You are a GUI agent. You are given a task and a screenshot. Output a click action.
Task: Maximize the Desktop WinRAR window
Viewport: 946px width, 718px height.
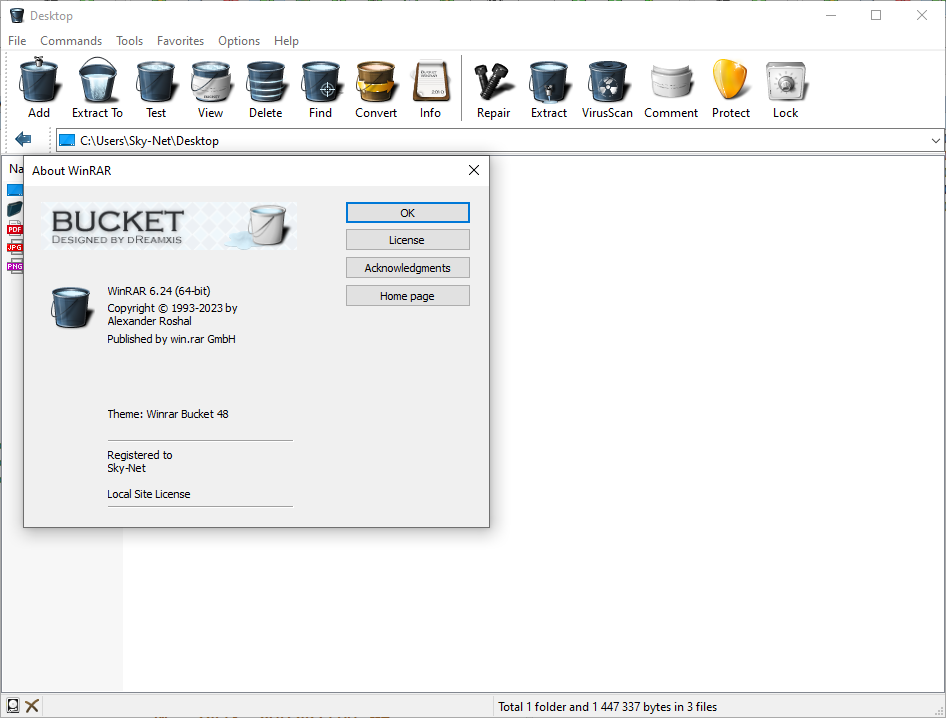click(x=876, y=16)
